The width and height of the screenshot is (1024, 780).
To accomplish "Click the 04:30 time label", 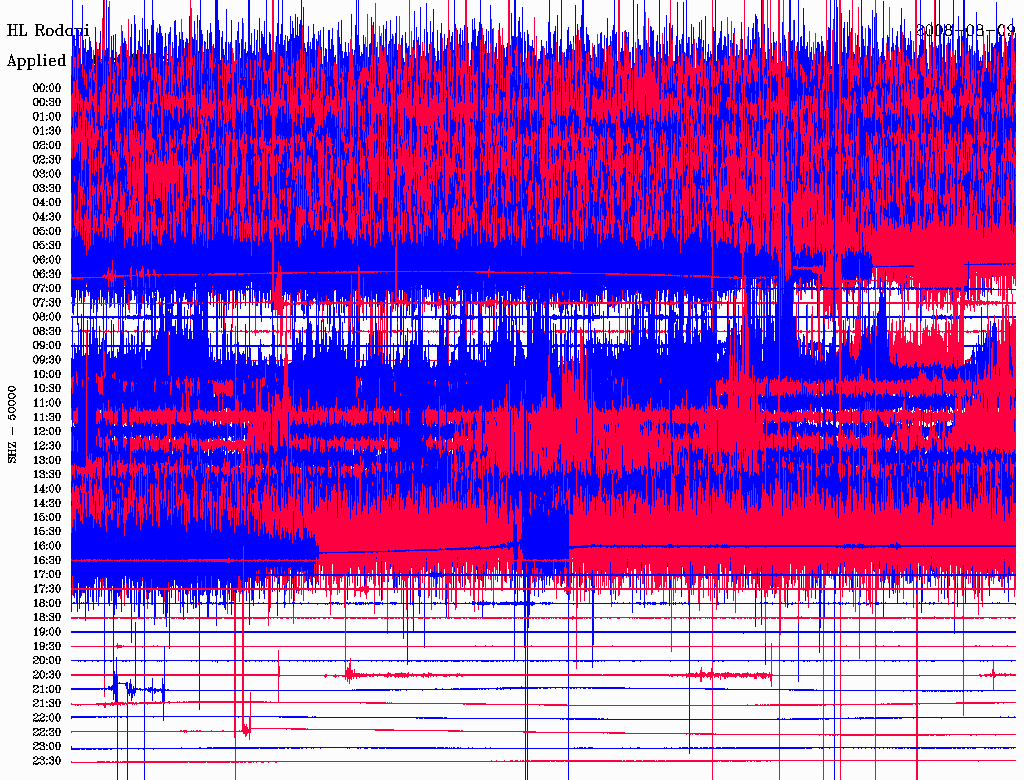I will (47, 217).
